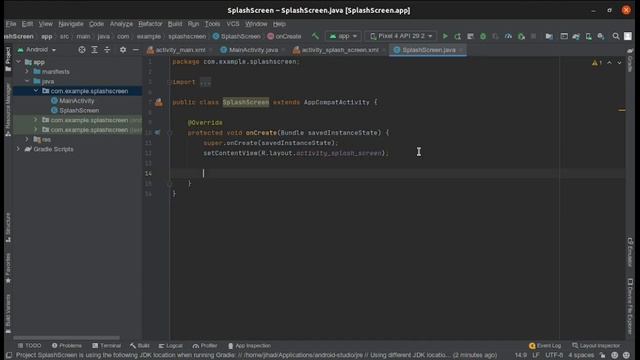The height and width of the screenshot is (360, 640).
Task: Open the Favorites sidebar tool window
Action: pyautogui.click(x=8, y=268)
